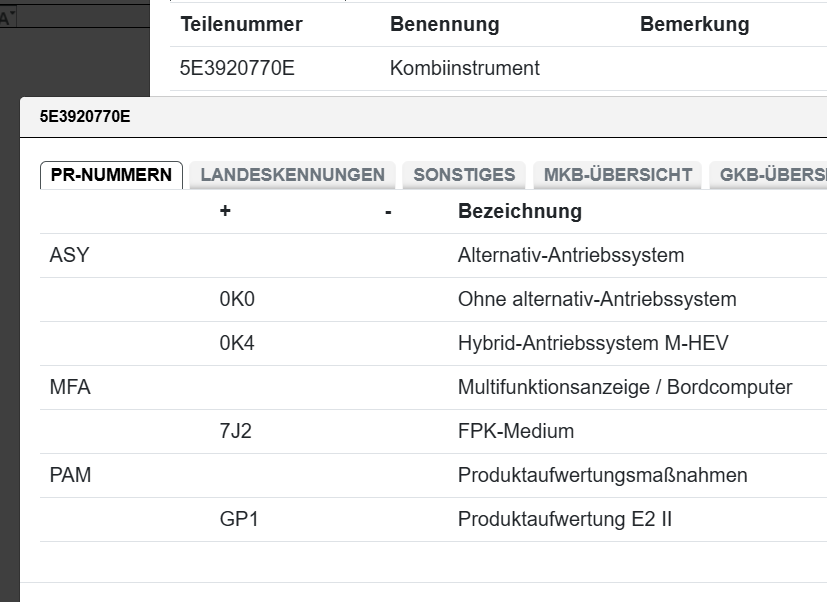827x602 pixels.
Task: Click the Teilenummer column header
Action: pos(241,25)
